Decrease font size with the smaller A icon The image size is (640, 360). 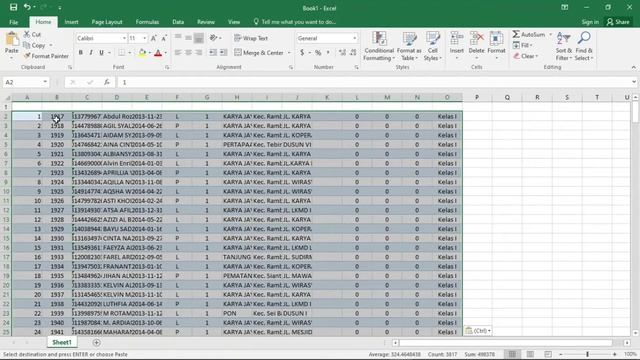(164, 38)
